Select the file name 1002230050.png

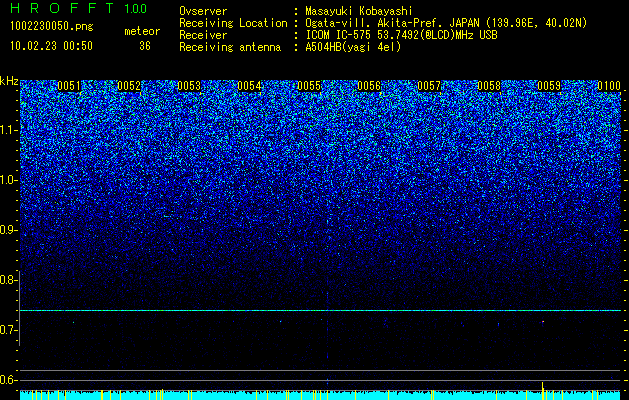52,26
